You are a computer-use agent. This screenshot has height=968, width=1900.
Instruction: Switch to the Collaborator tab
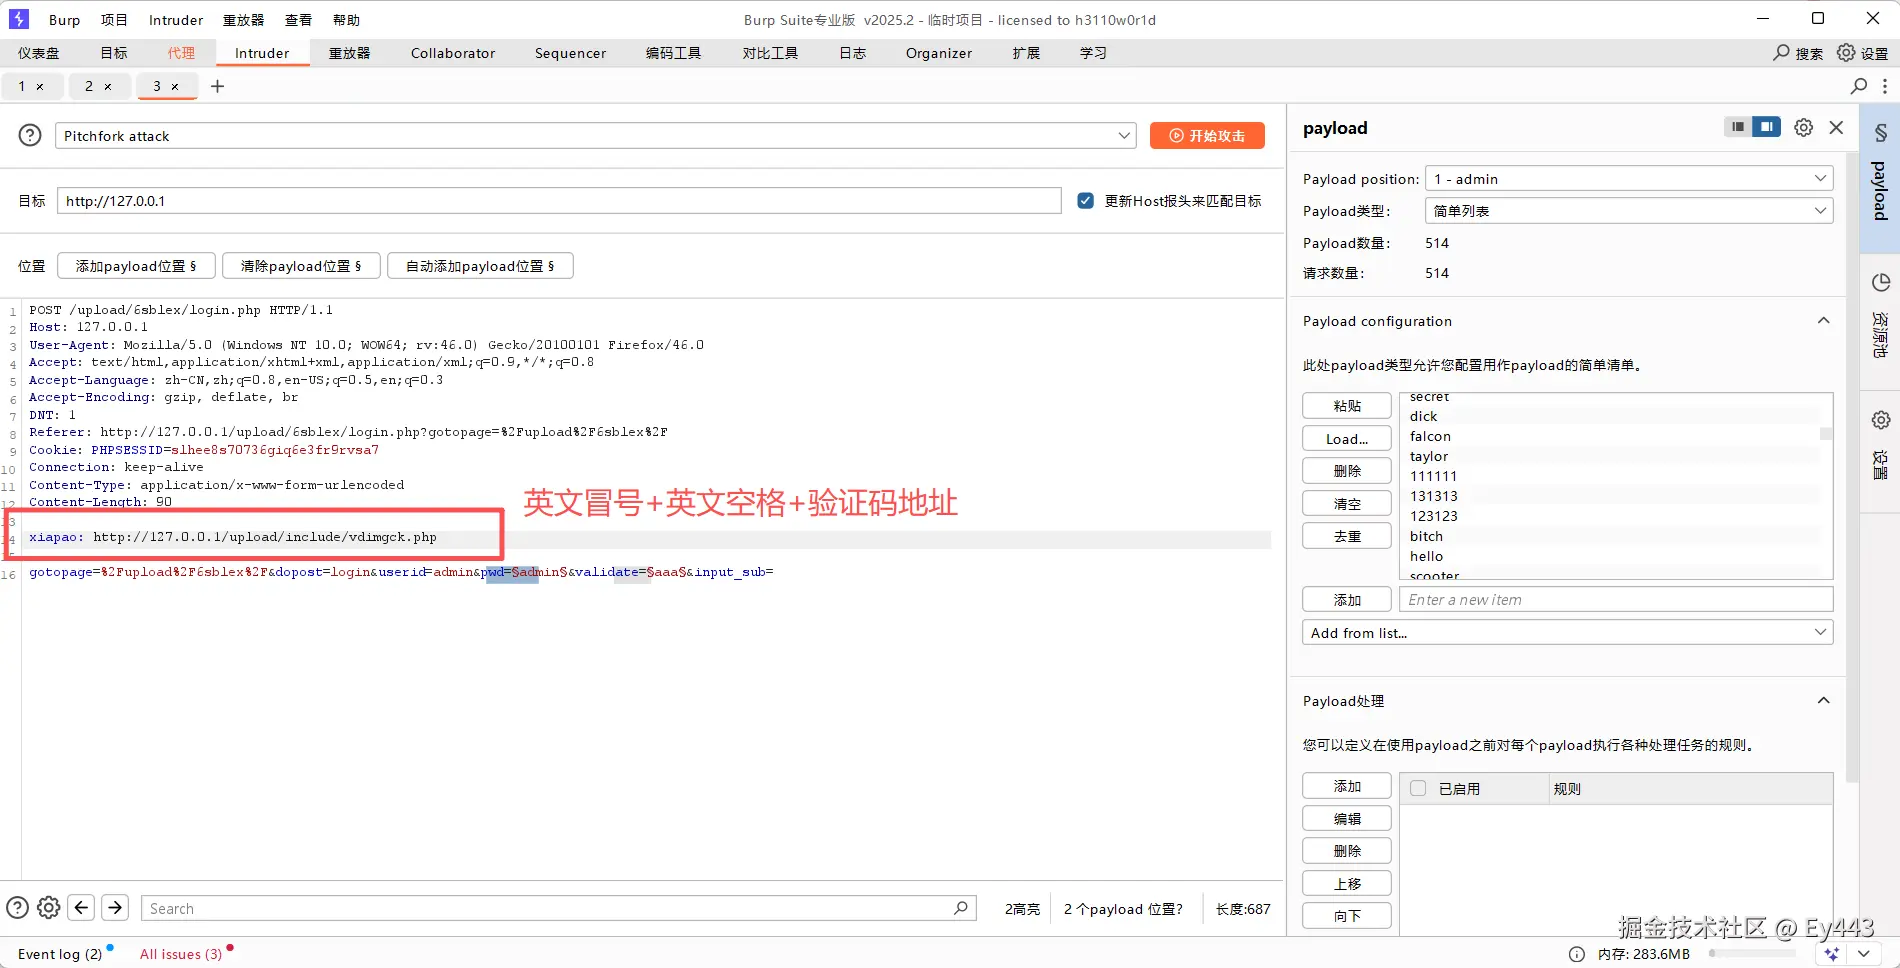(x=453, y=53)
